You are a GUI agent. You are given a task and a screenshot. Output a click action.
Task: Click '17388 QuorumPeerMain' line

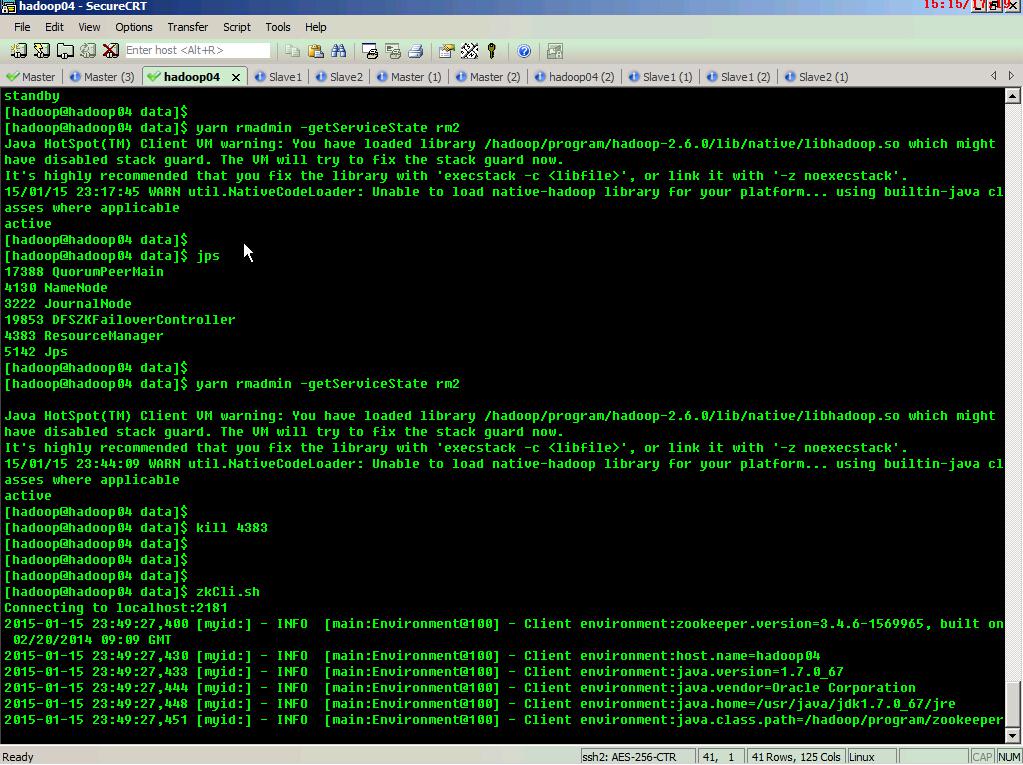pyautogui.click(x=84, y=272)
